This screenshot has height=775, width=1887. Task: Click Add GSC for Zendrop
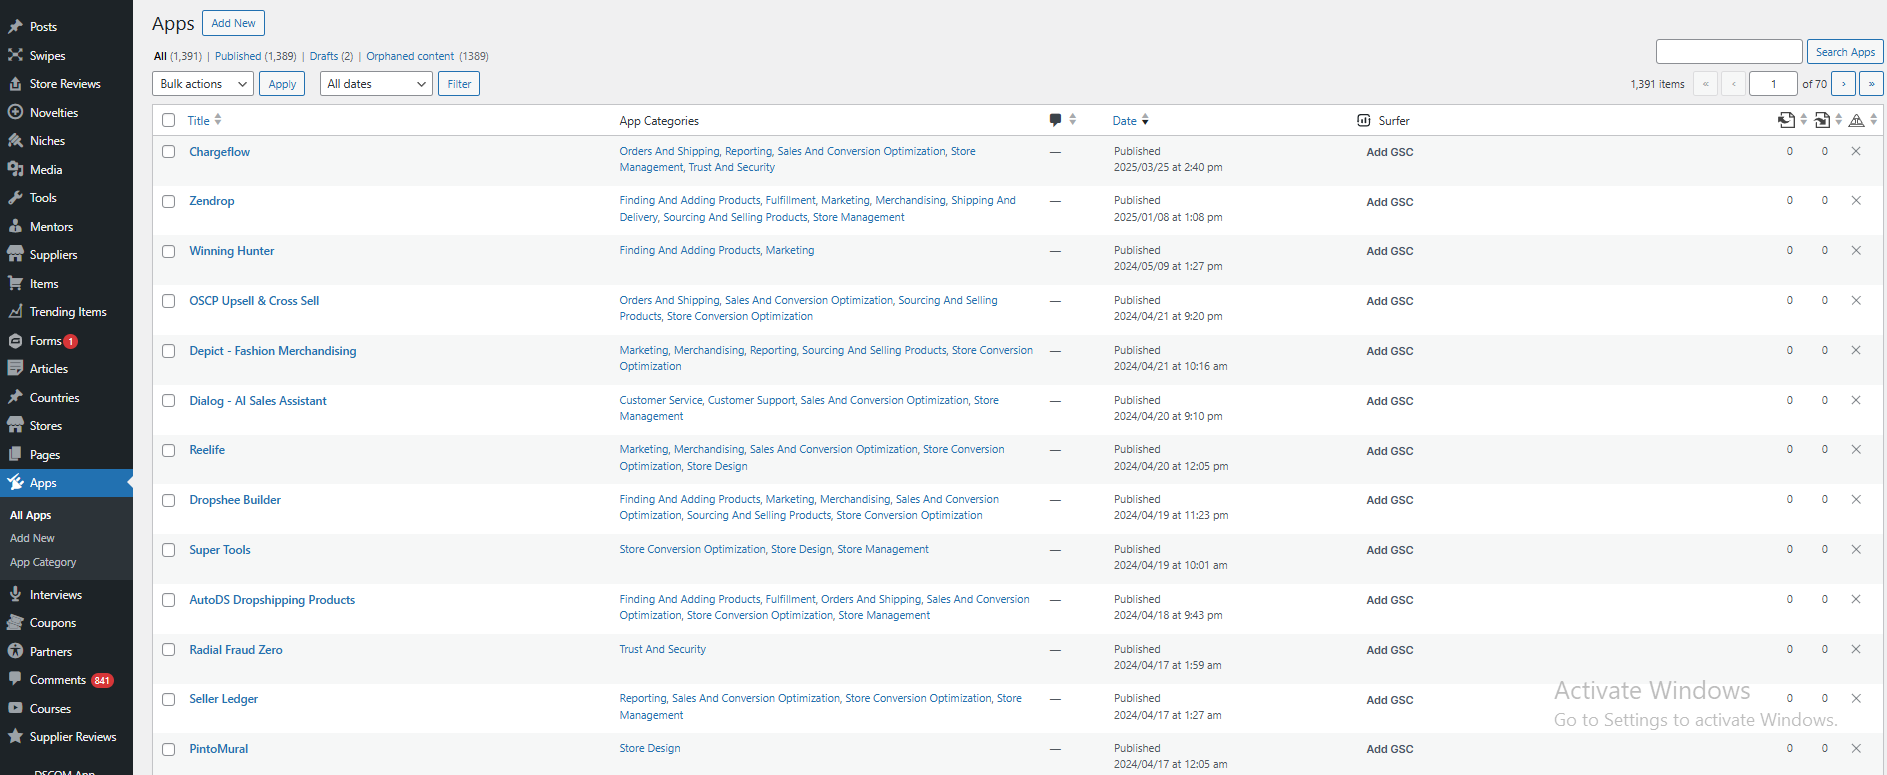[1390, 202]
